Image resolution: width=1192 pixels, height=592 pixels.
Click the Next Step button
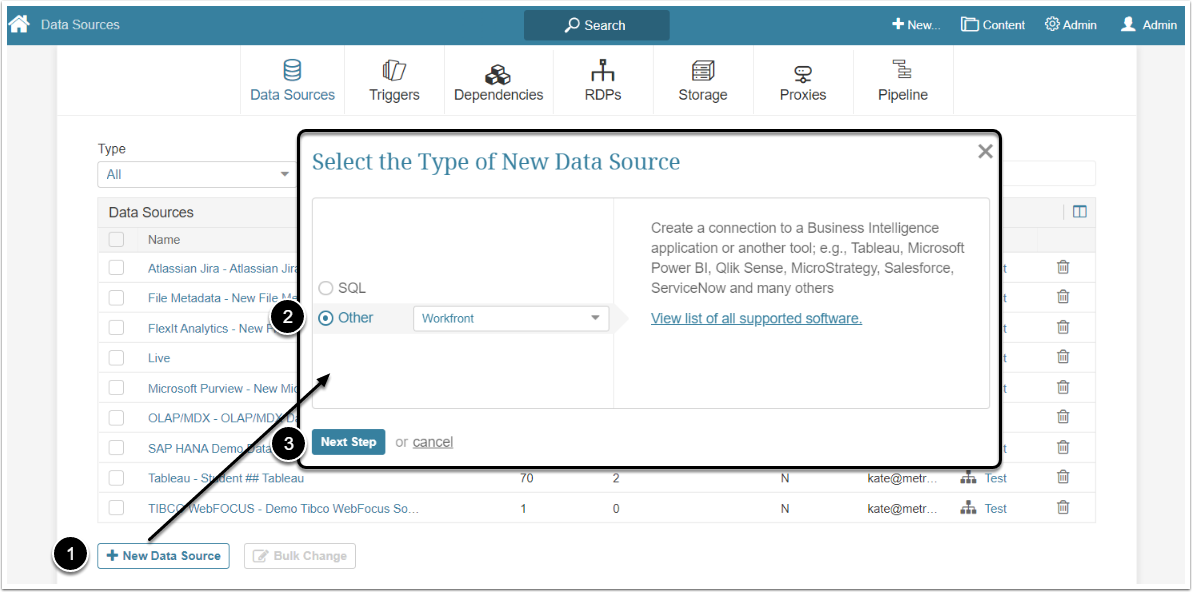[x=348, y=442]
